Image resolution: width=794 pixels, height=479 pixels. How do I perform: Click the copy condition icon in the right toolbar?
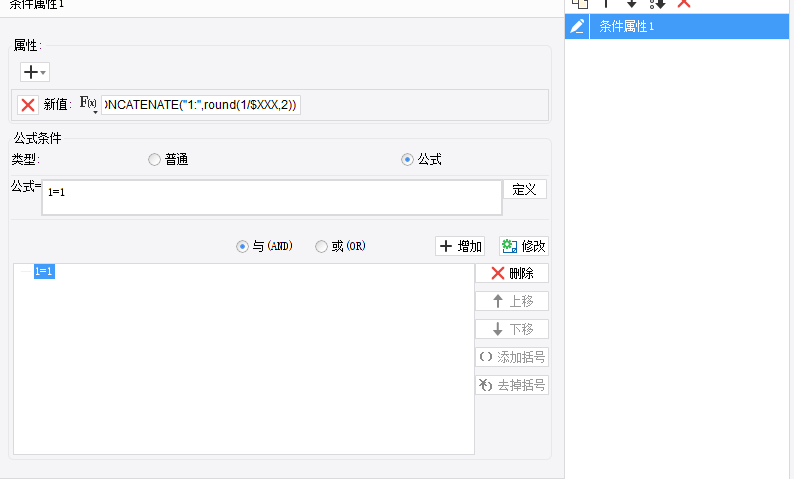[x=580, y=4]
